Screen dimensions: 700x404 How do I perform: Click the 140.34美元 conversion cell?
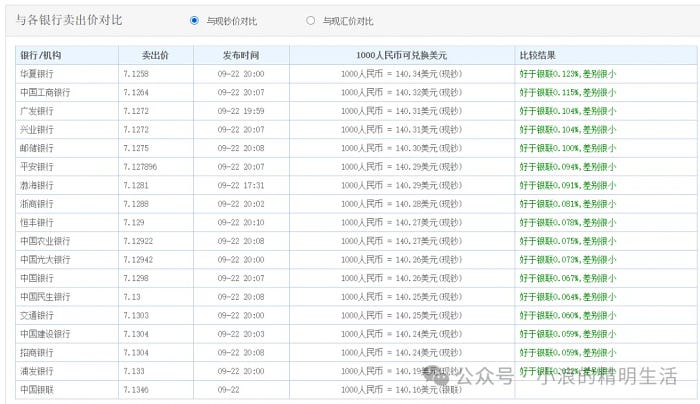point(401,74)
